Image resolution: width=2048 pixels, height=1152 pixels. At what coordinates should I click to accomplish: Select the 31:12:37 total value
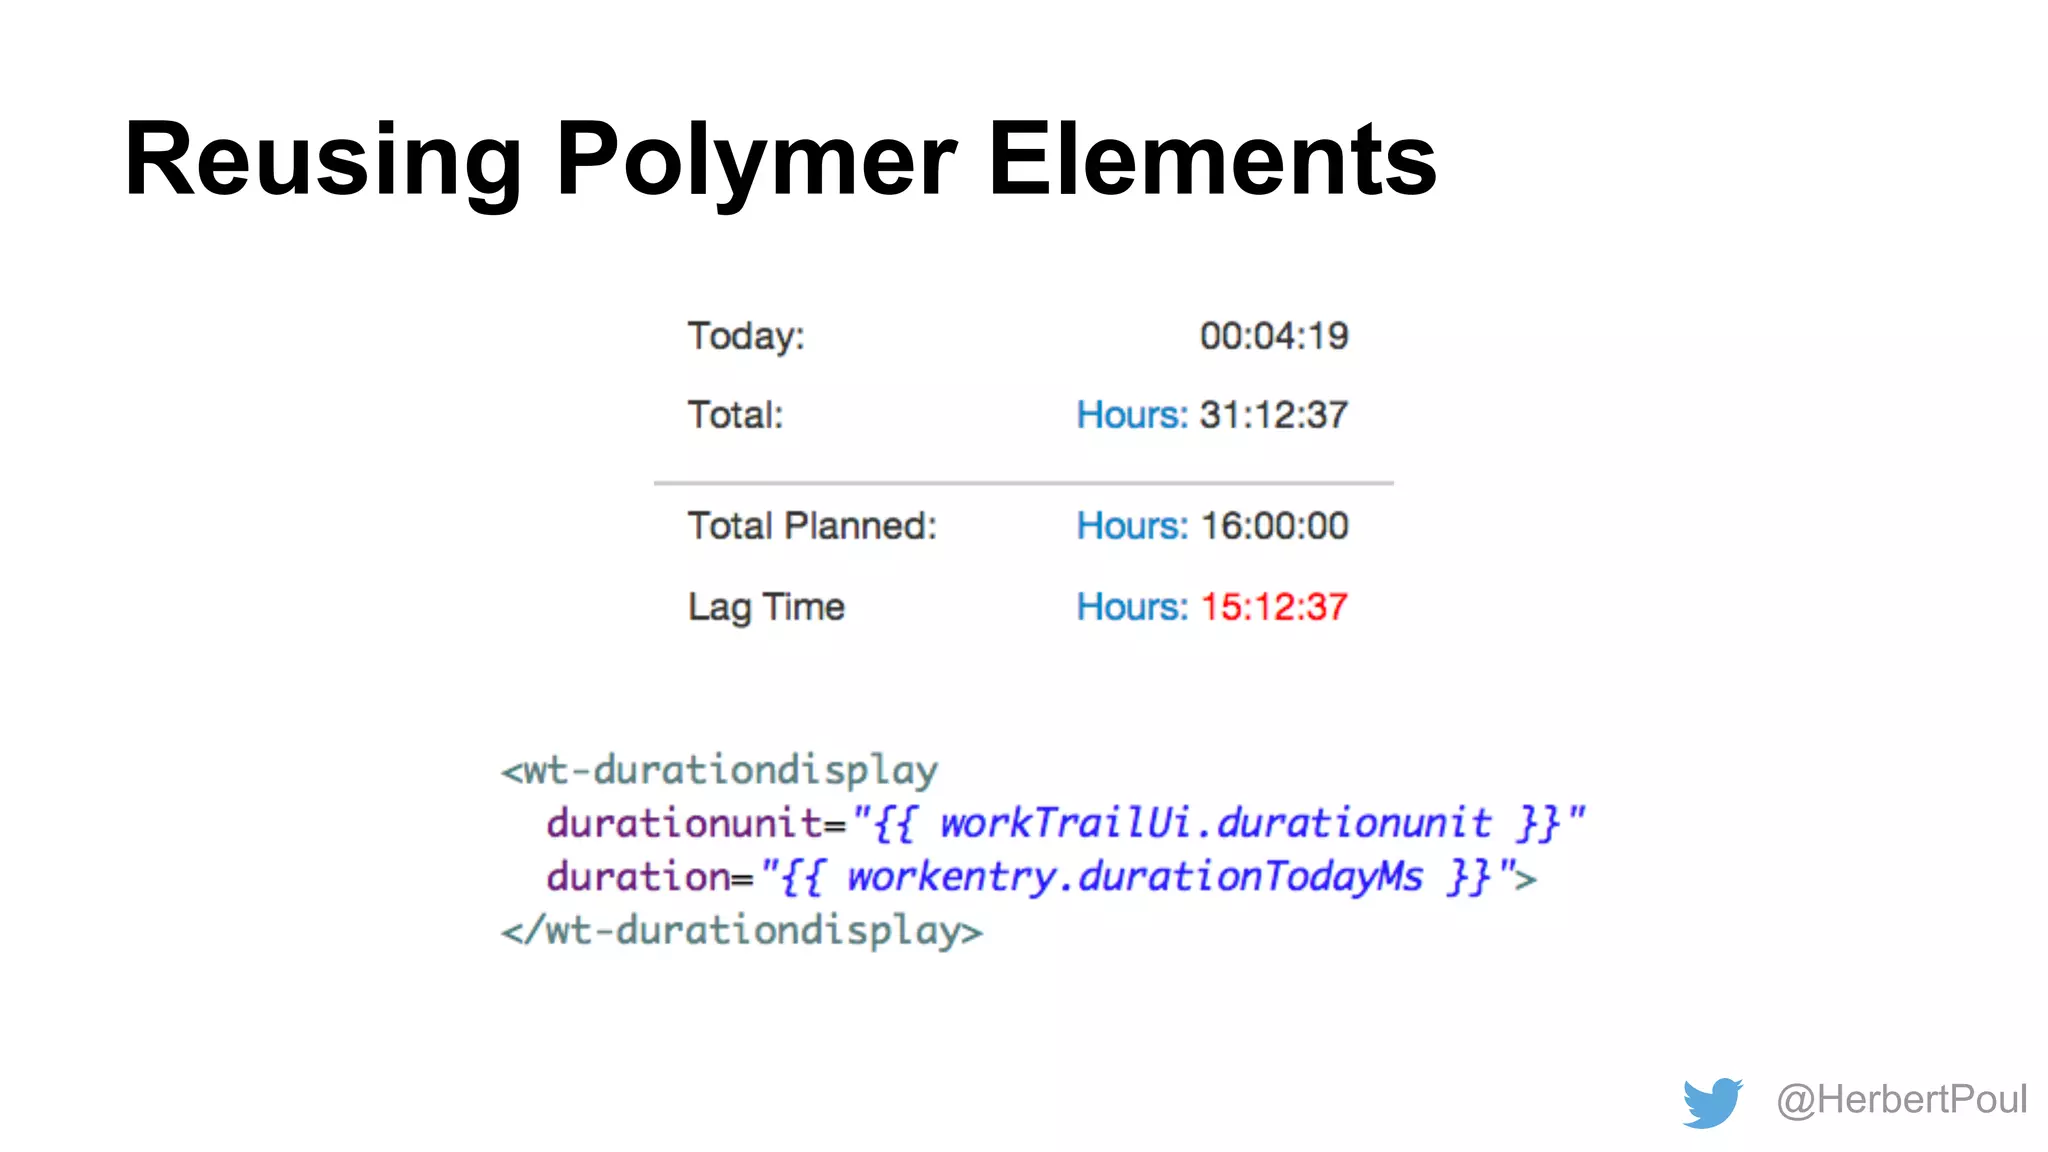[x=1274, y=415]
